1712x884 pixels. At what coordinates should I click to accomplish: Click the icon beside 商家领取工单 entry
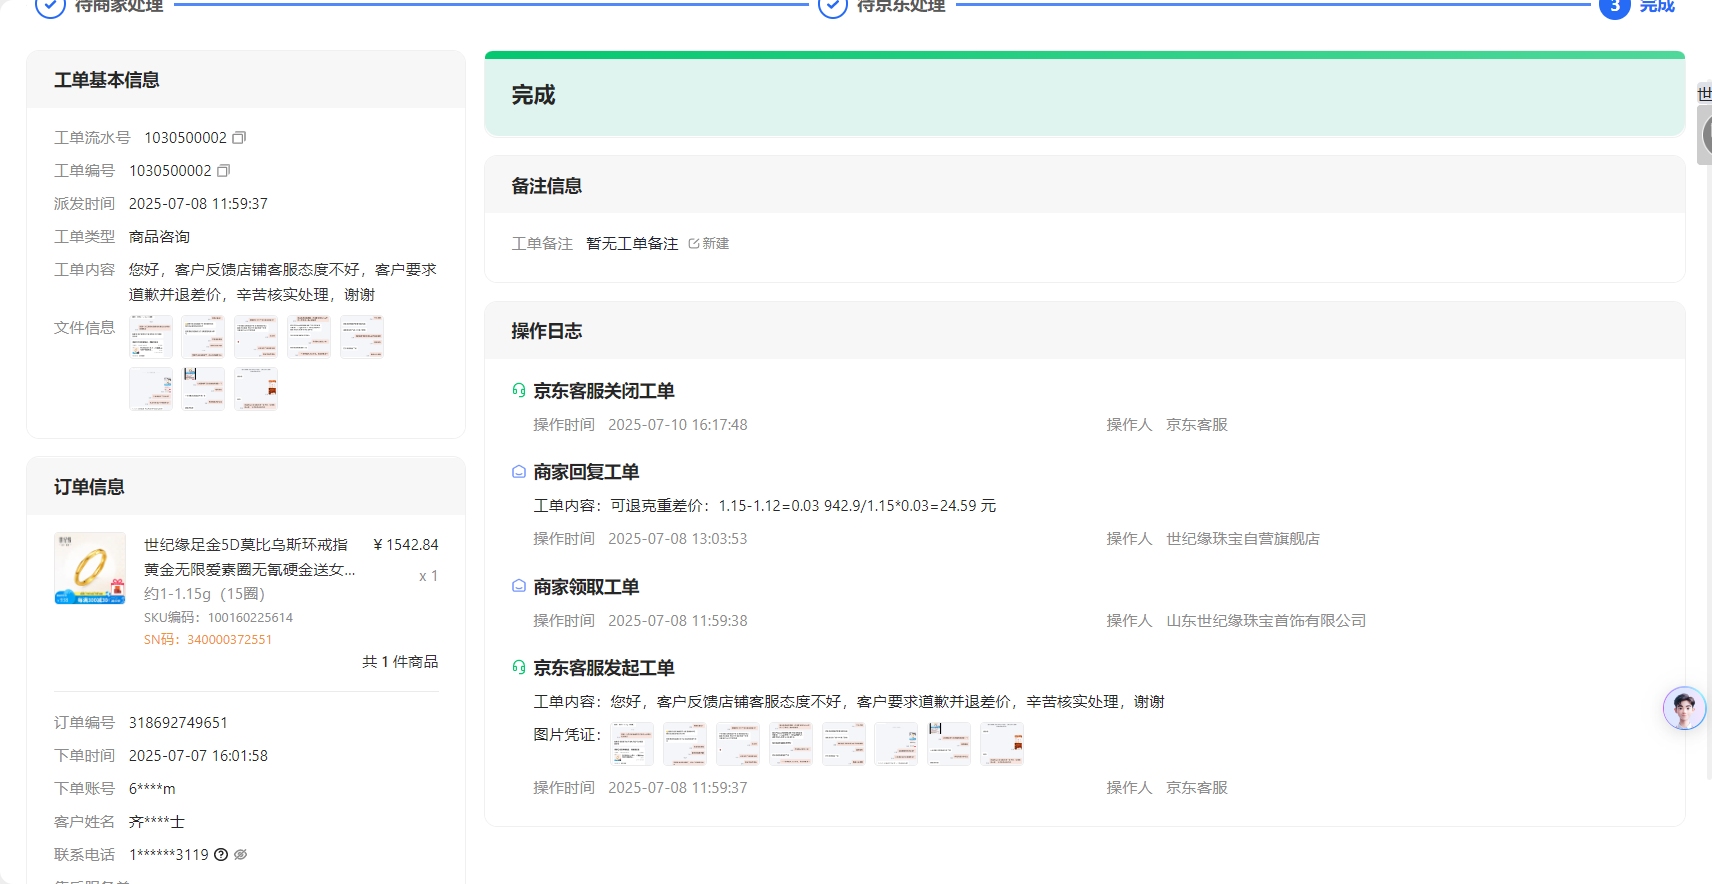pyautogui.click(x=519, y=587)
